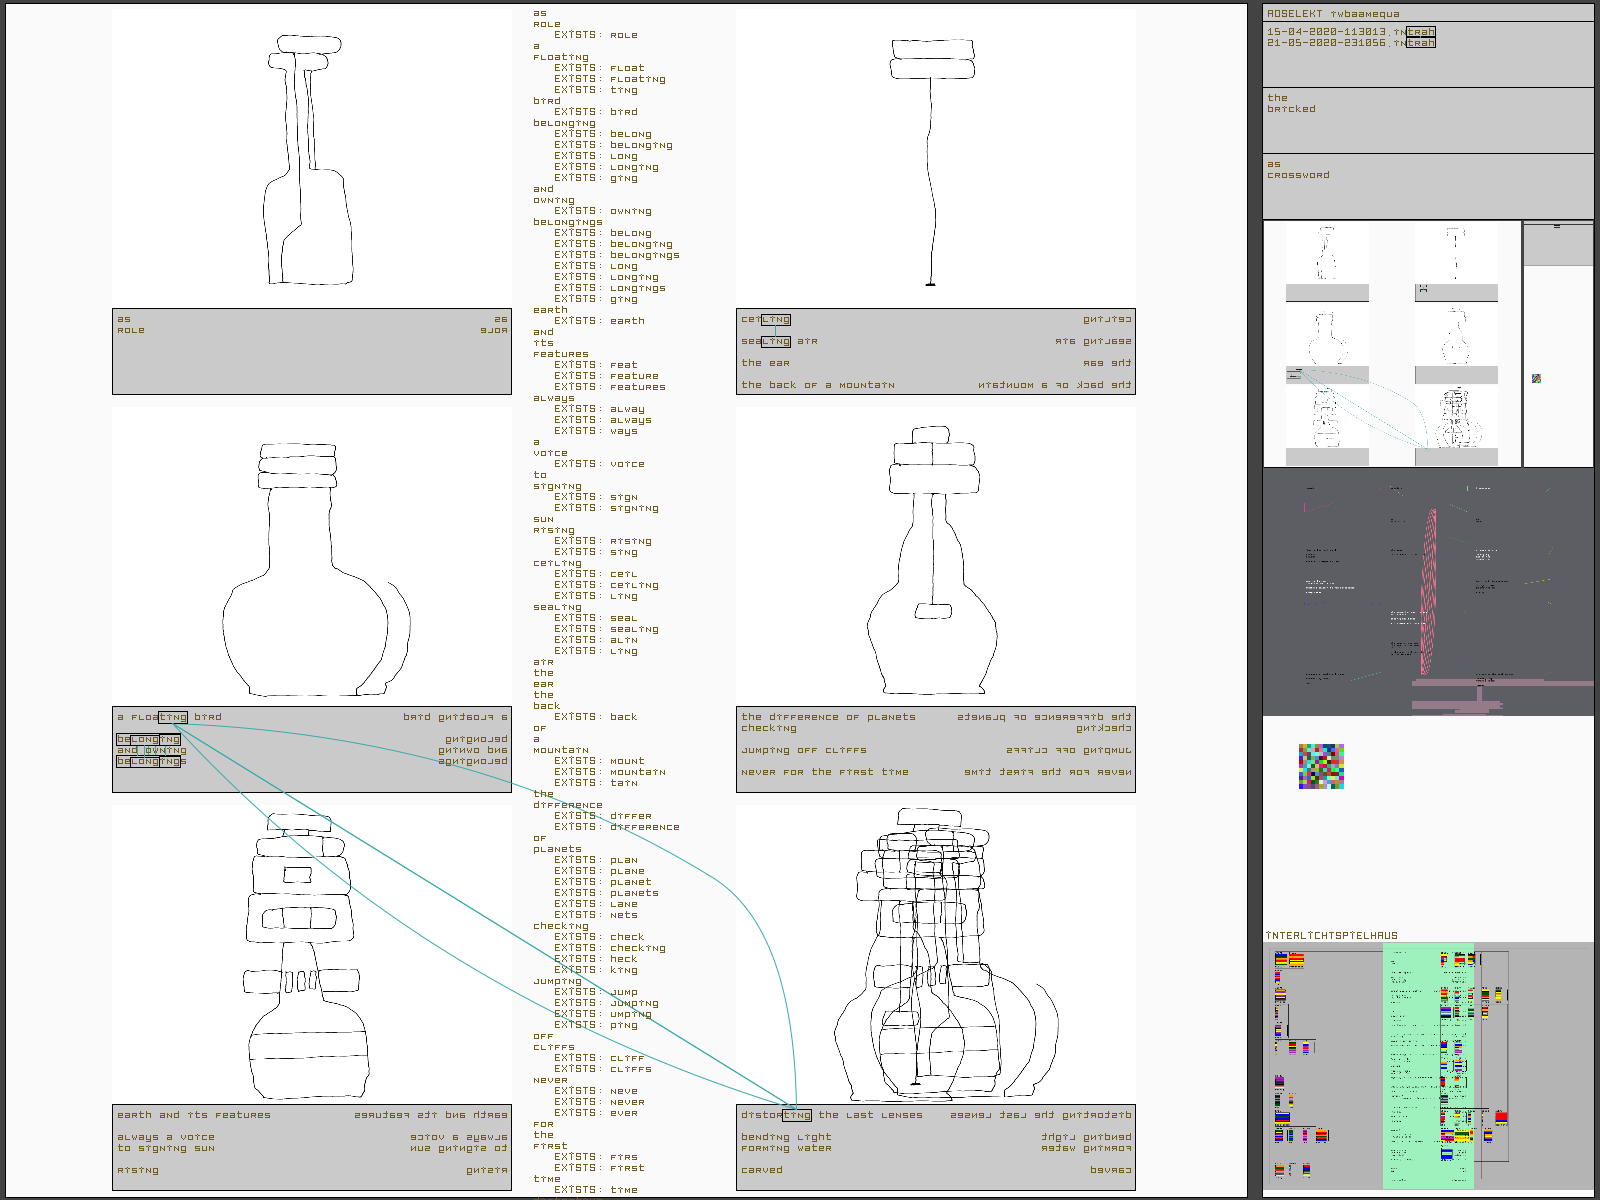The width and height of the screenshot is (1600, 1200).
Task: Click the pink striped ellipse in the dark panel
Action: (1429, 590)
